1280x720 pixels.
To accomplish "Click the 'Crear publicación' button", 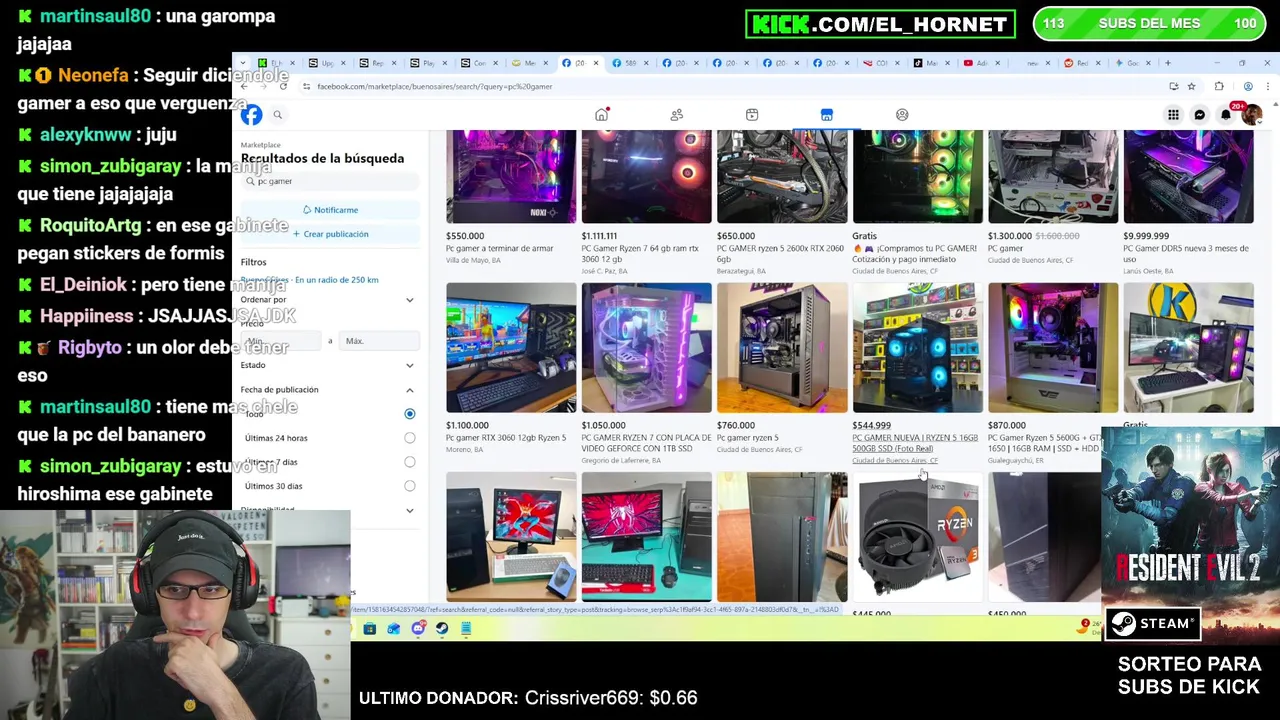I will click(x=330, y=234).
